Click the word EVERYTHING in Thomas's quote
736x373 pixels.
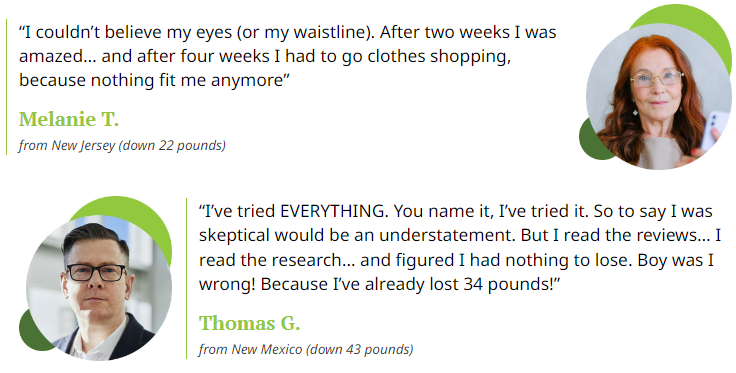[x=334, y=211]
